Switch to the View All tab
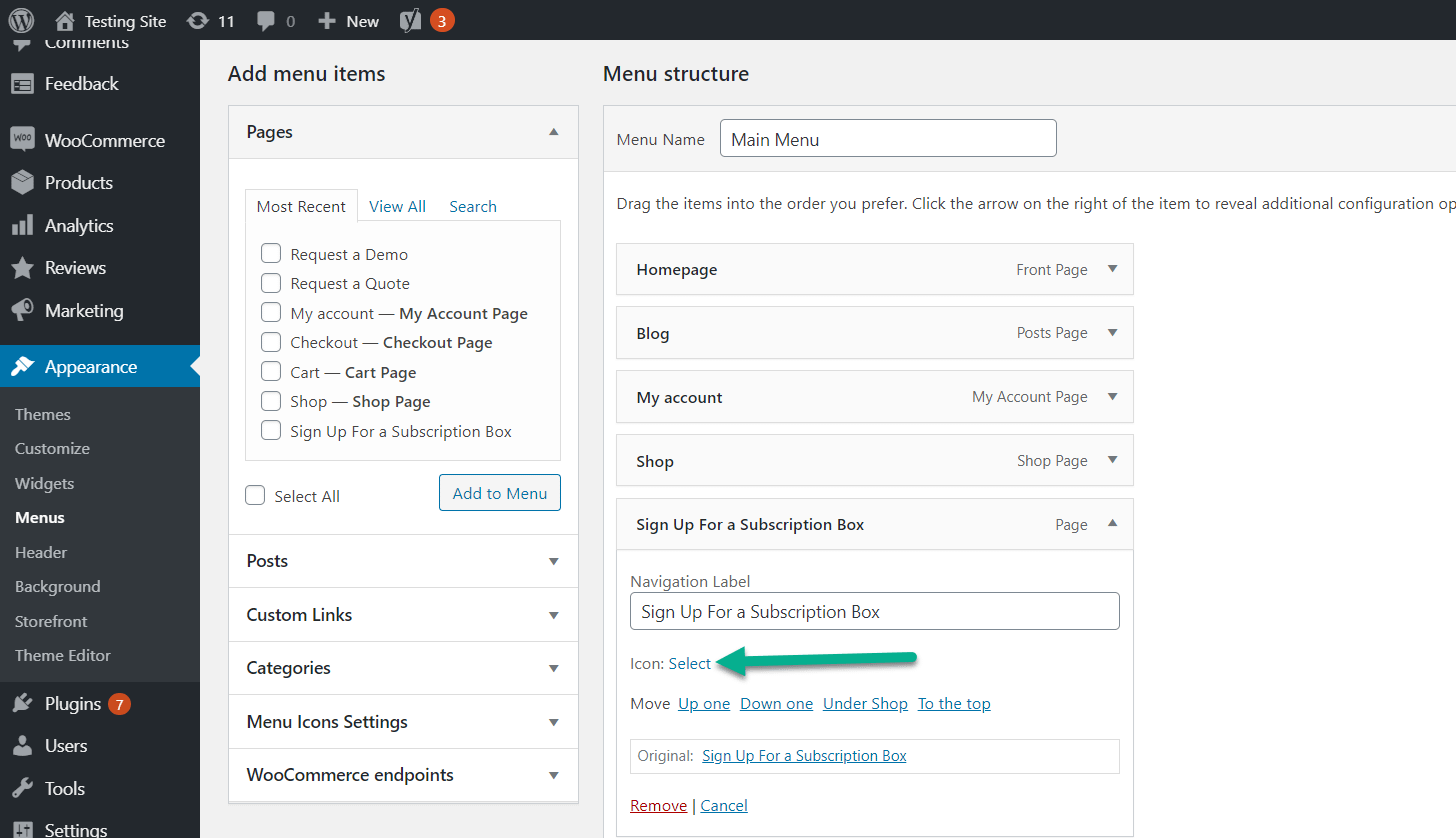This screenshot has width=1456, height=838. tap(397, 206)
